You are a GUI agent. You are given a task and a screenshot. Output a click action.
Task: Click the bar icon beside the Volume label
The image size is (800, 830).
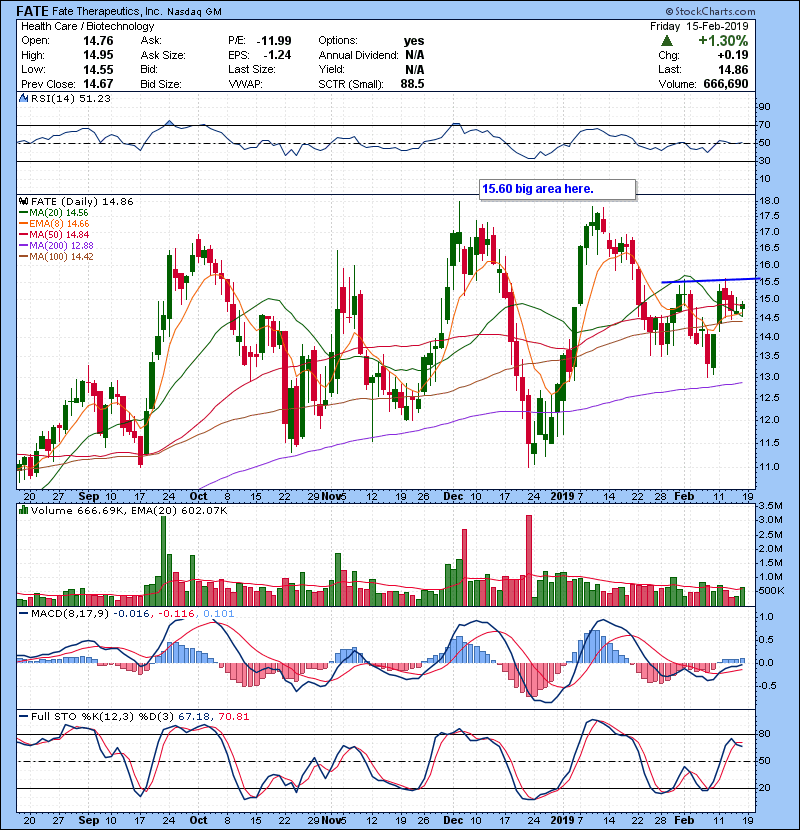[x=23, y=510]
